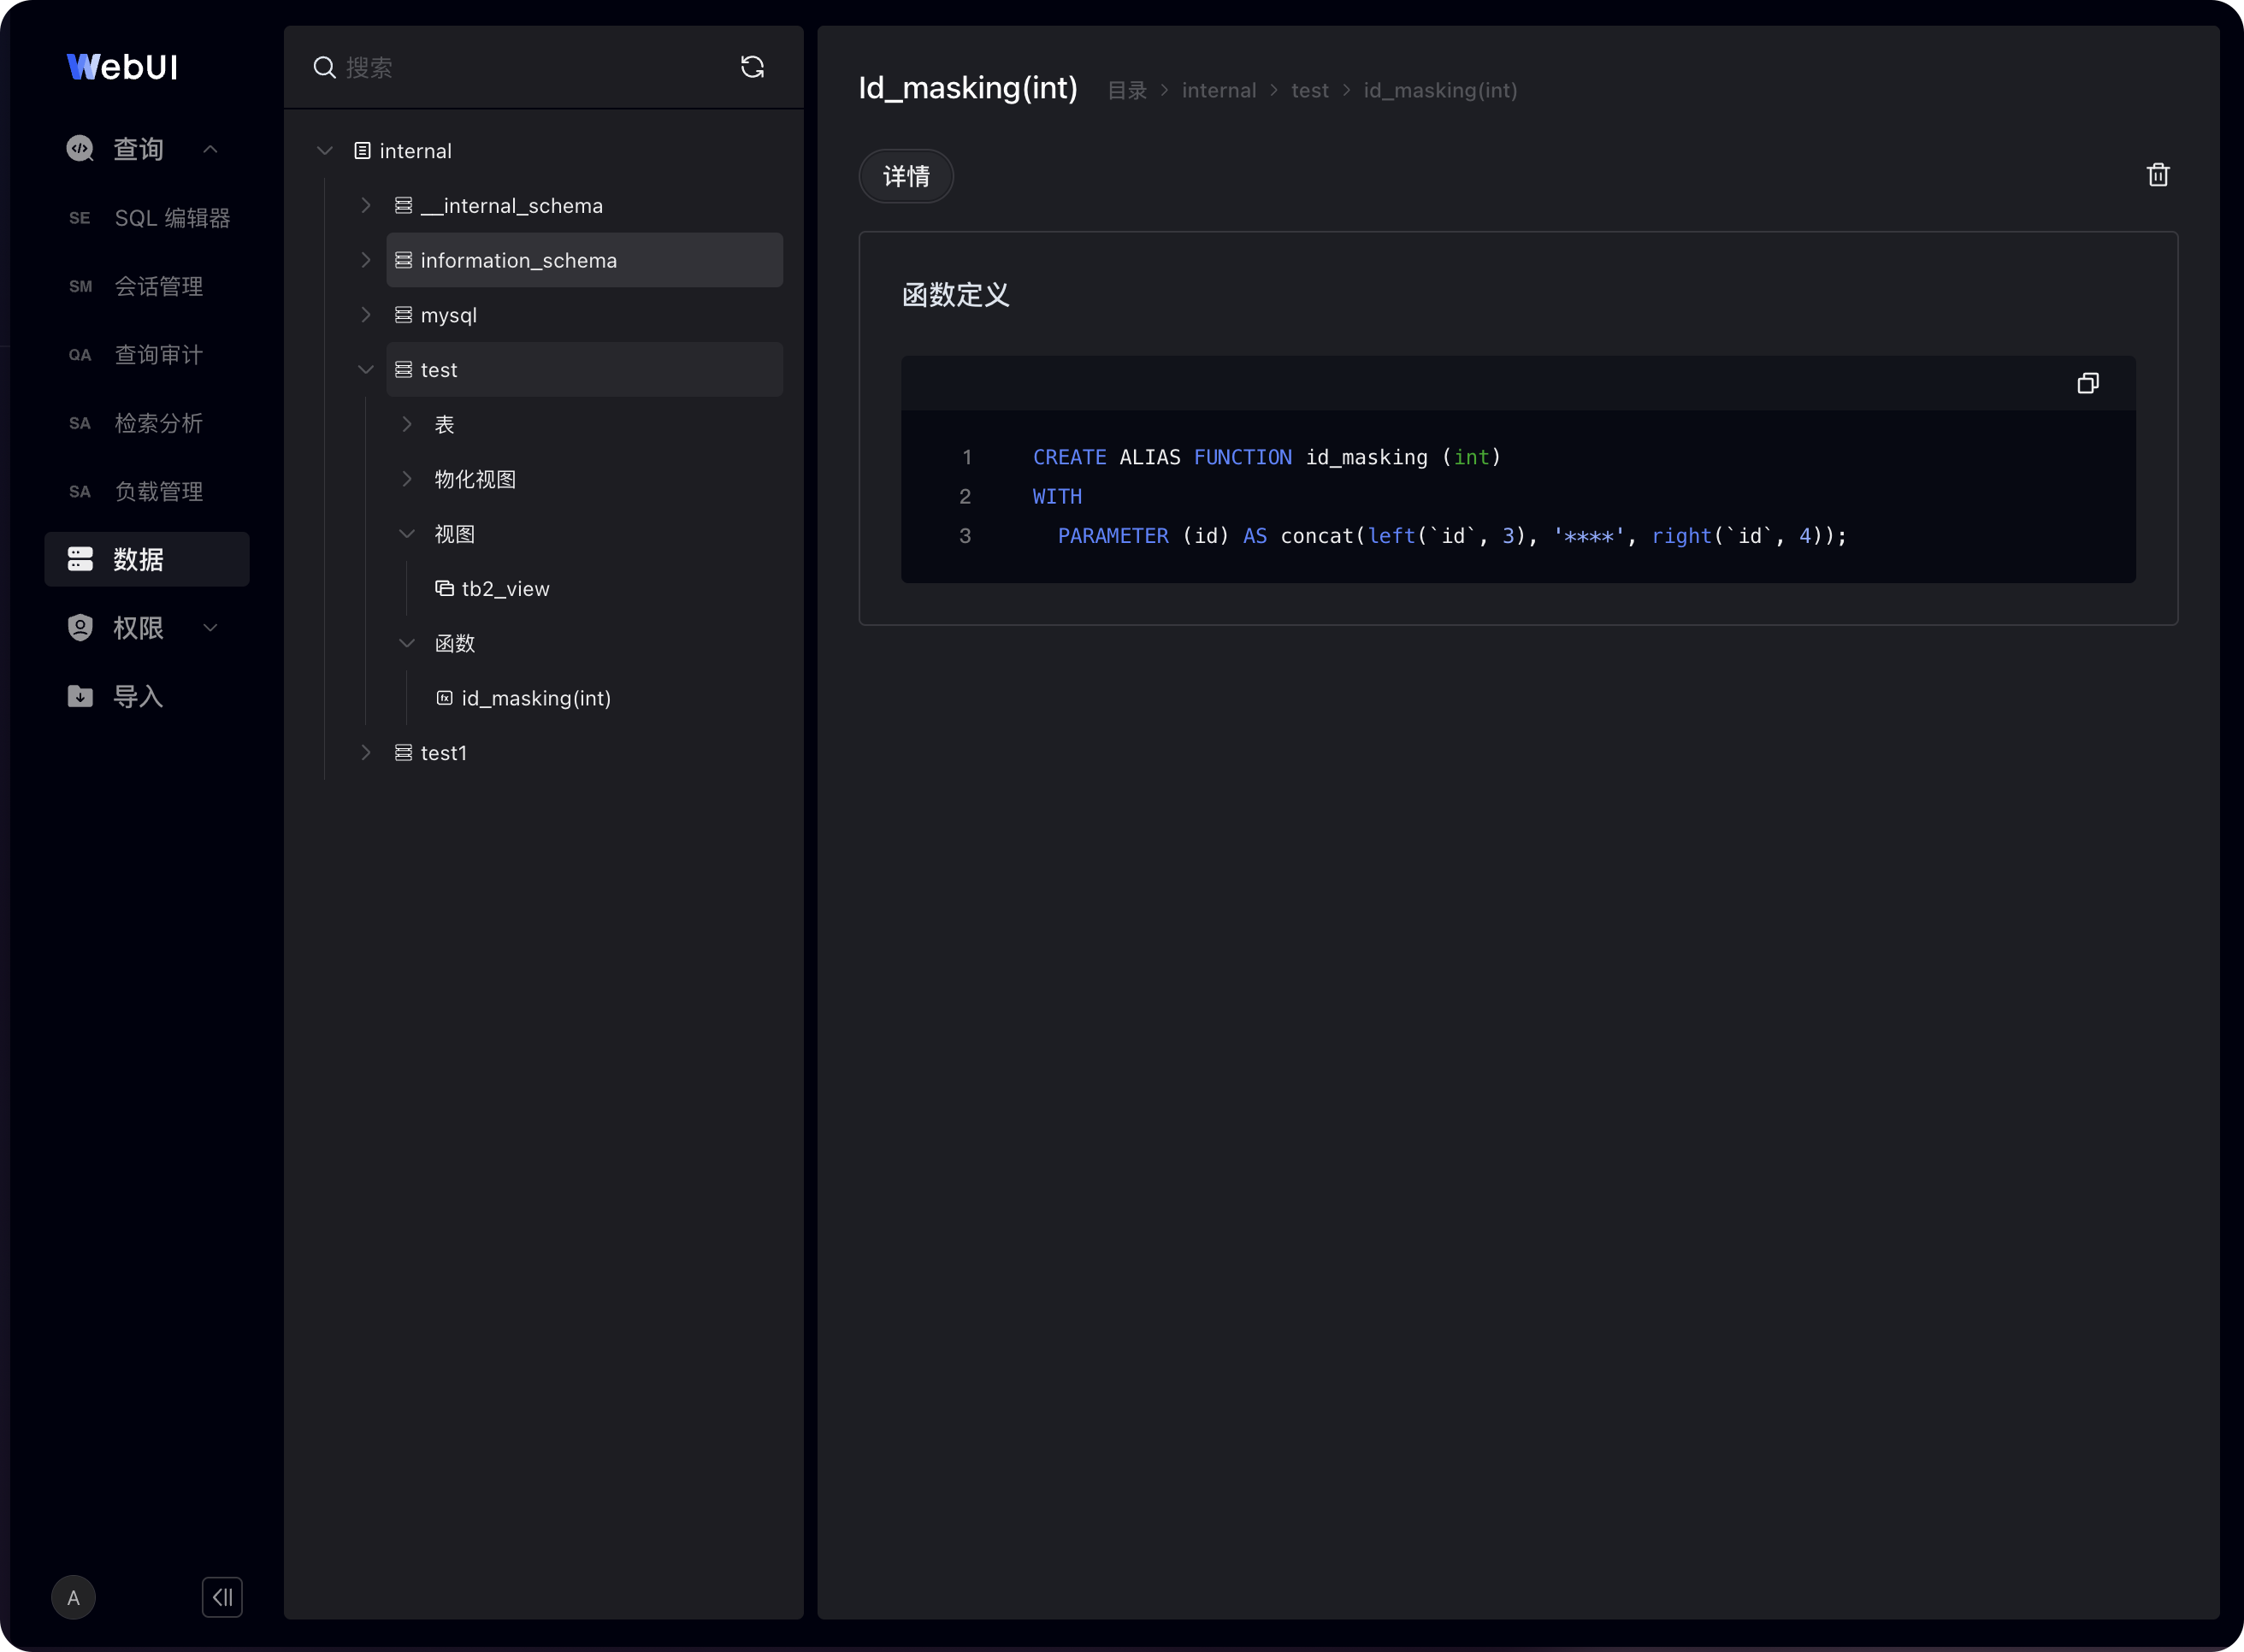The width and height of the screenshot is (2244, 1652).
Task: Select the test database row
Action: click(584, 370)
